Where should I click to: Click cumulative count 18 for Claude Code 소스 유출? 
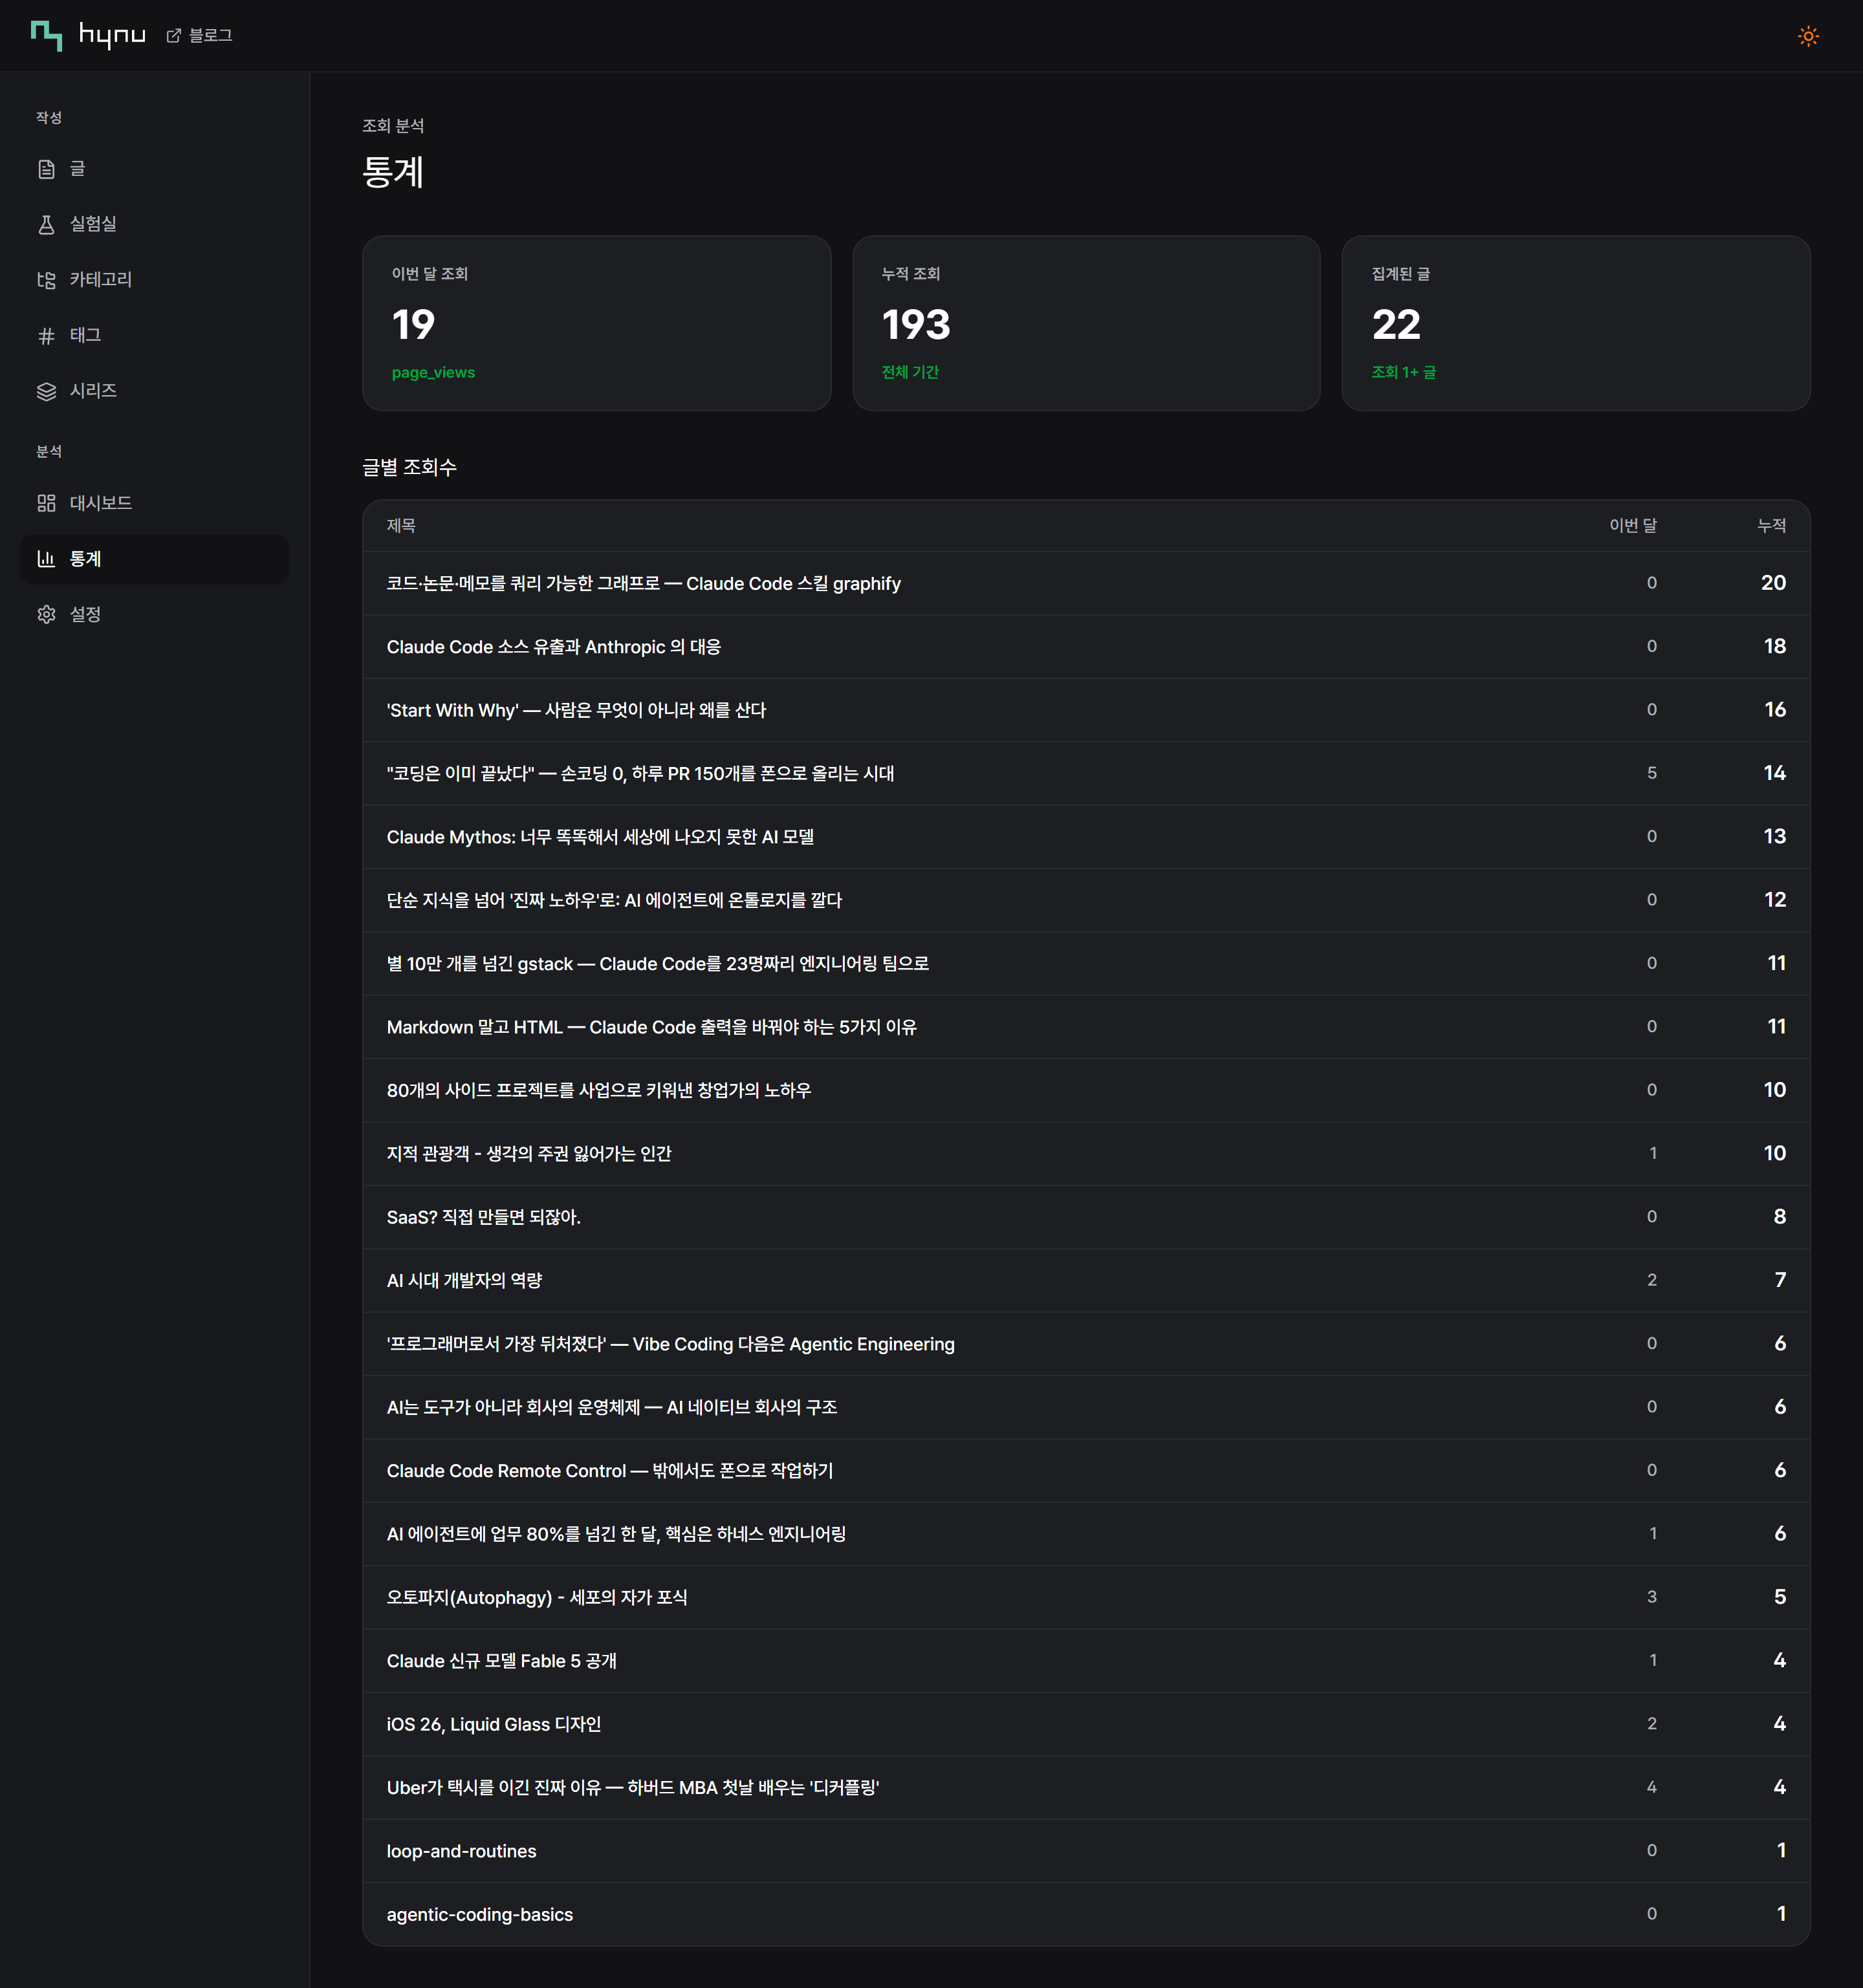point(1775,646)
